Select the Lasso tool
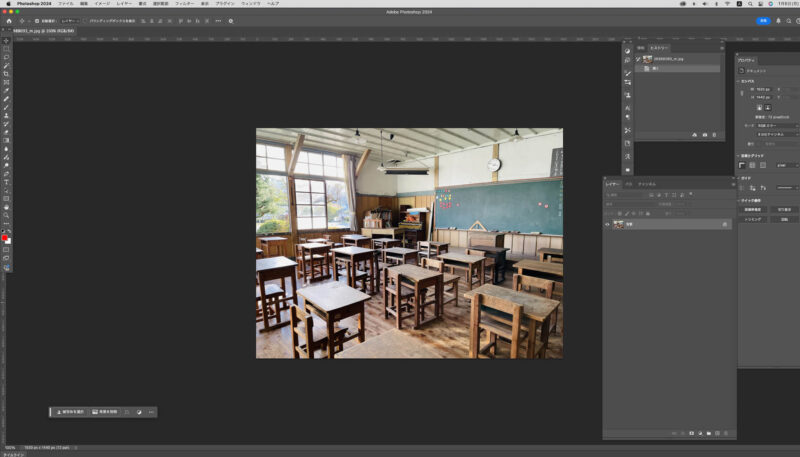The width and height of the screenshot is (800, 457). coord(6,57)
